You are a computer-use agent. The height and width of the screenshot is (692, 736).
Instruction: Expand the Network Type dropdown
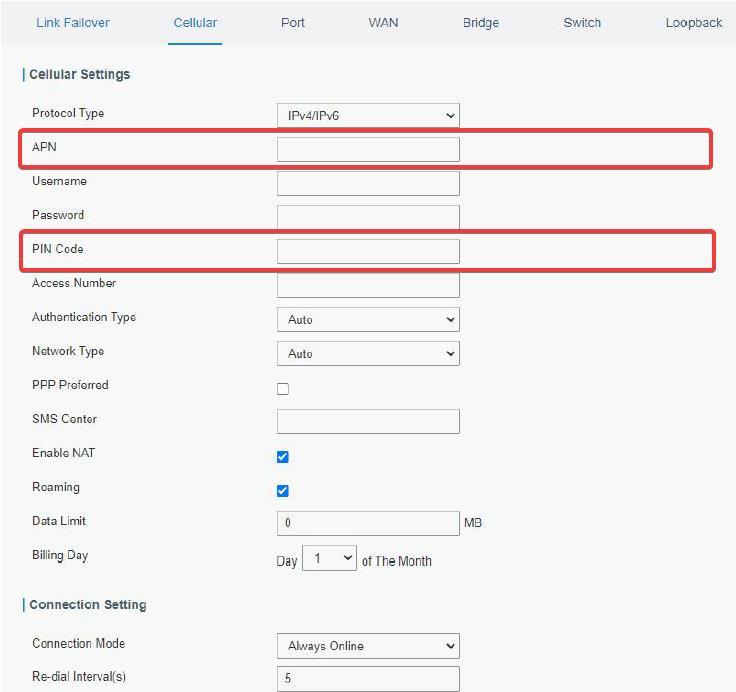[x=368, y=354]
